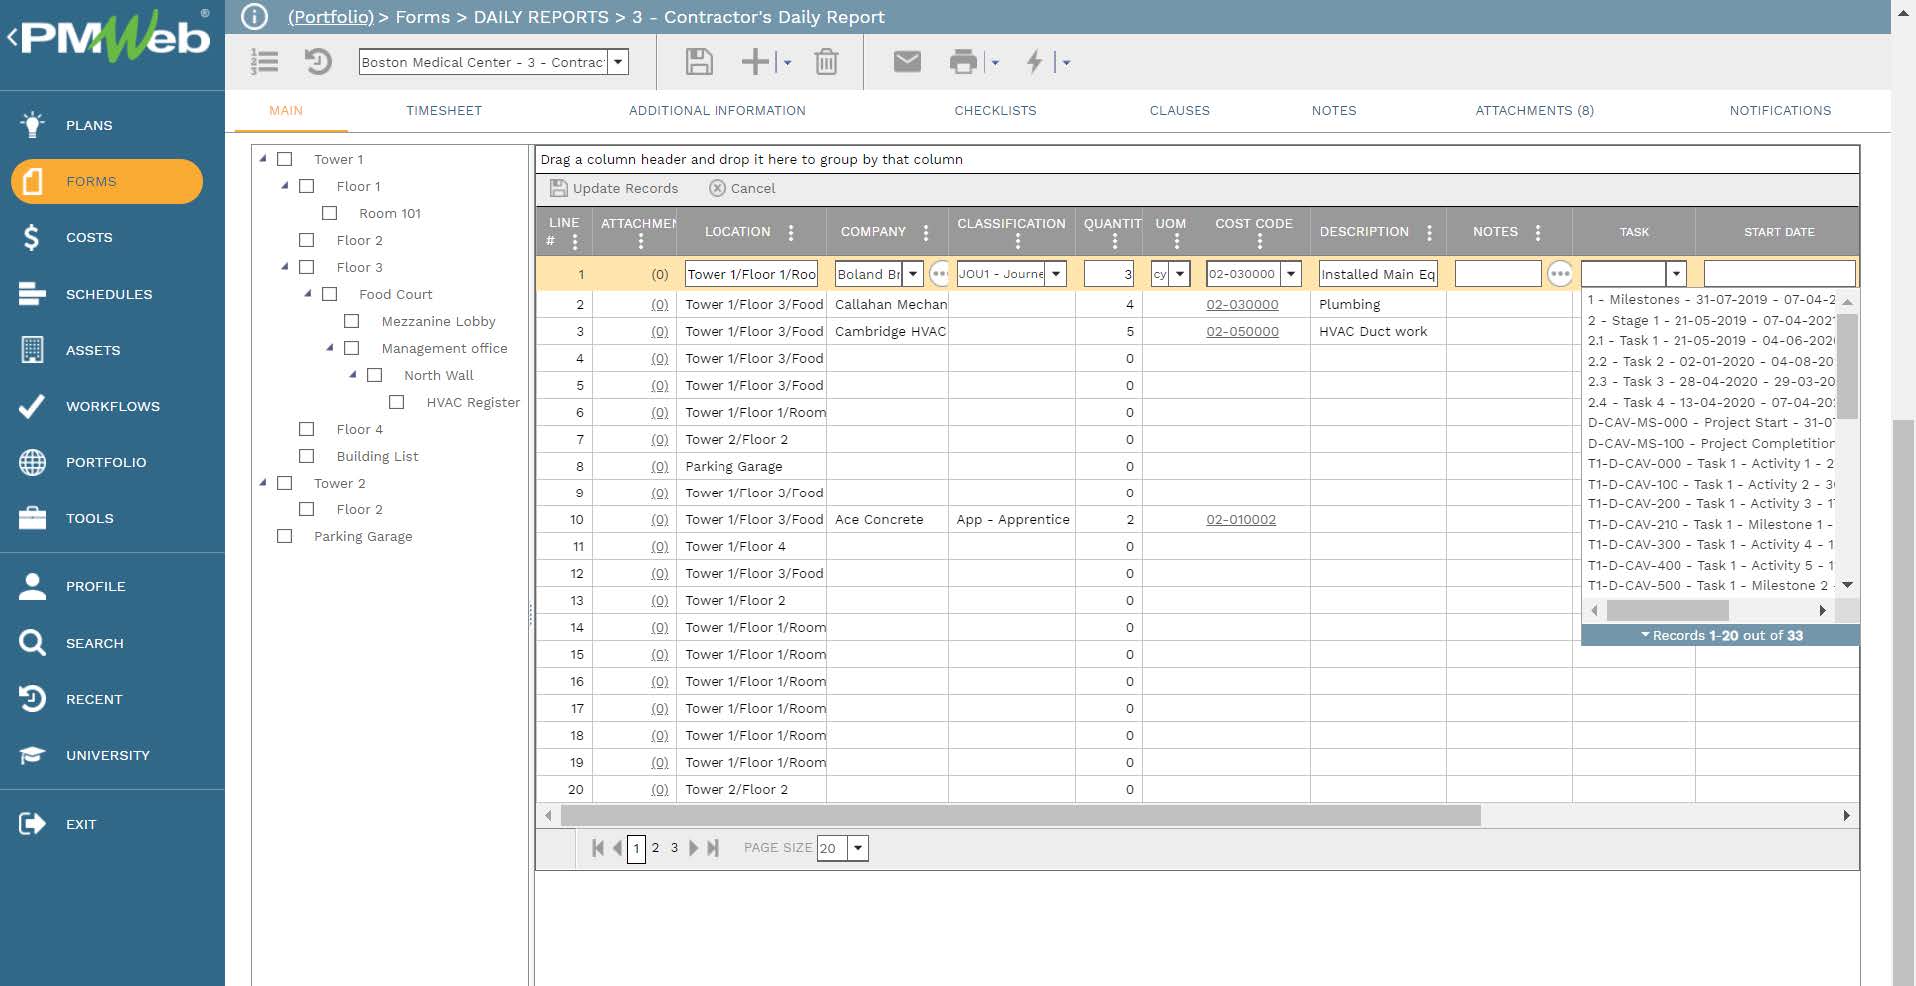This screenshot has width=1916, height=986.
Task: Click ellipsis button next to Notes field
Action: tap(1559, 274)
